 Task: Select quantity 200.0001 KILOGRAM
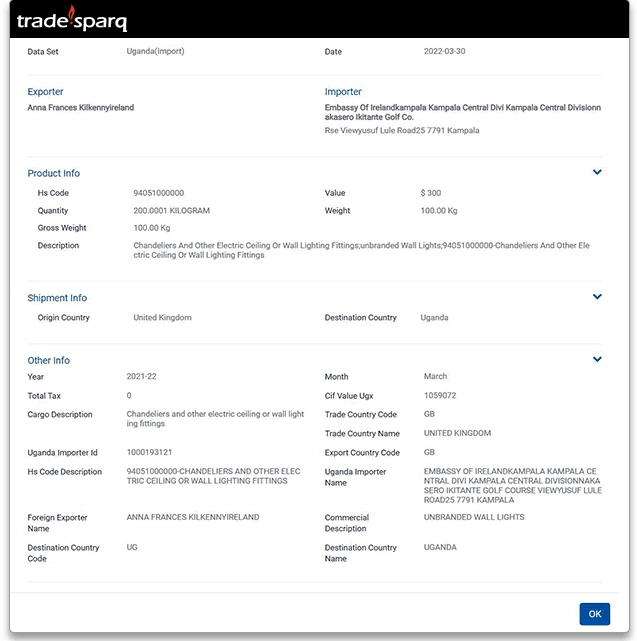pyautogui.click(x=171, y=211)
